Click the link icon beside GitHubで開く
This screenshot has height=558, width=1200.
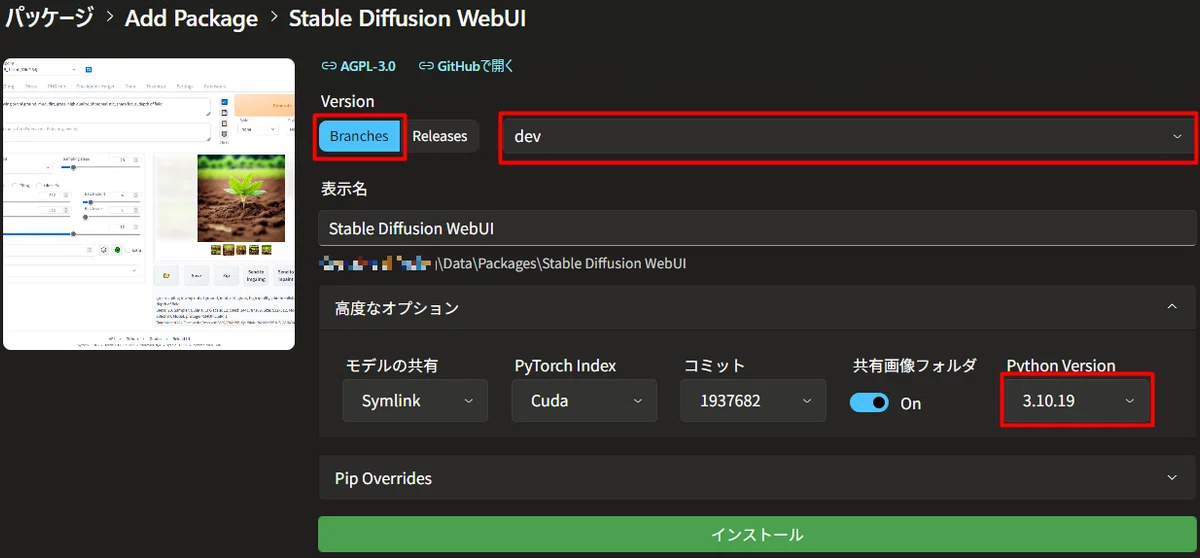pos(425,66)
